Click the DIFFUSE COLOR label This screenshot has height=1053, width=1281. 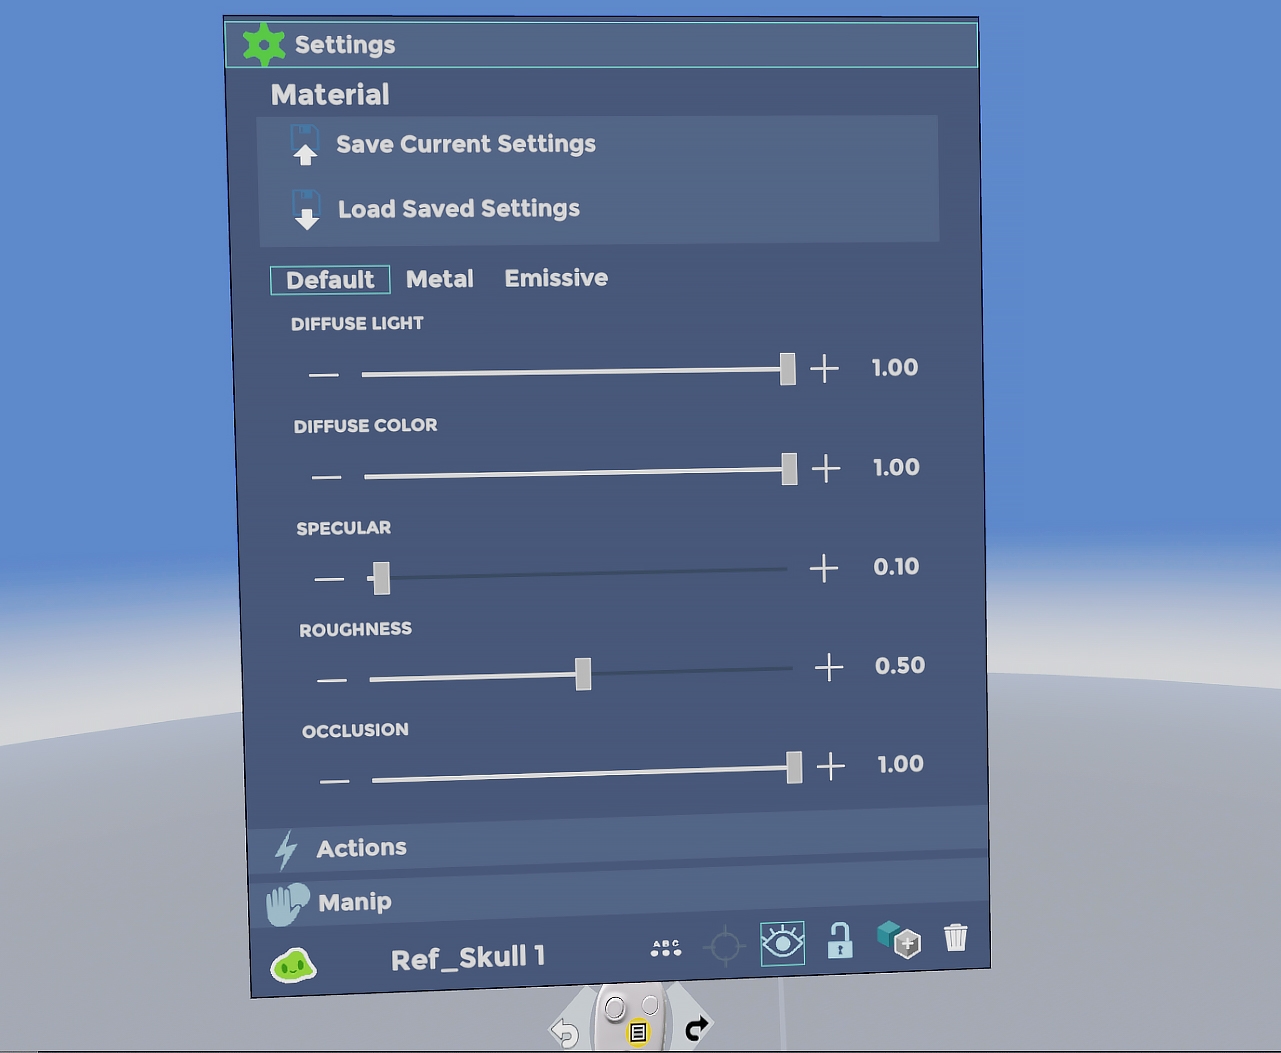click(365, 426)
